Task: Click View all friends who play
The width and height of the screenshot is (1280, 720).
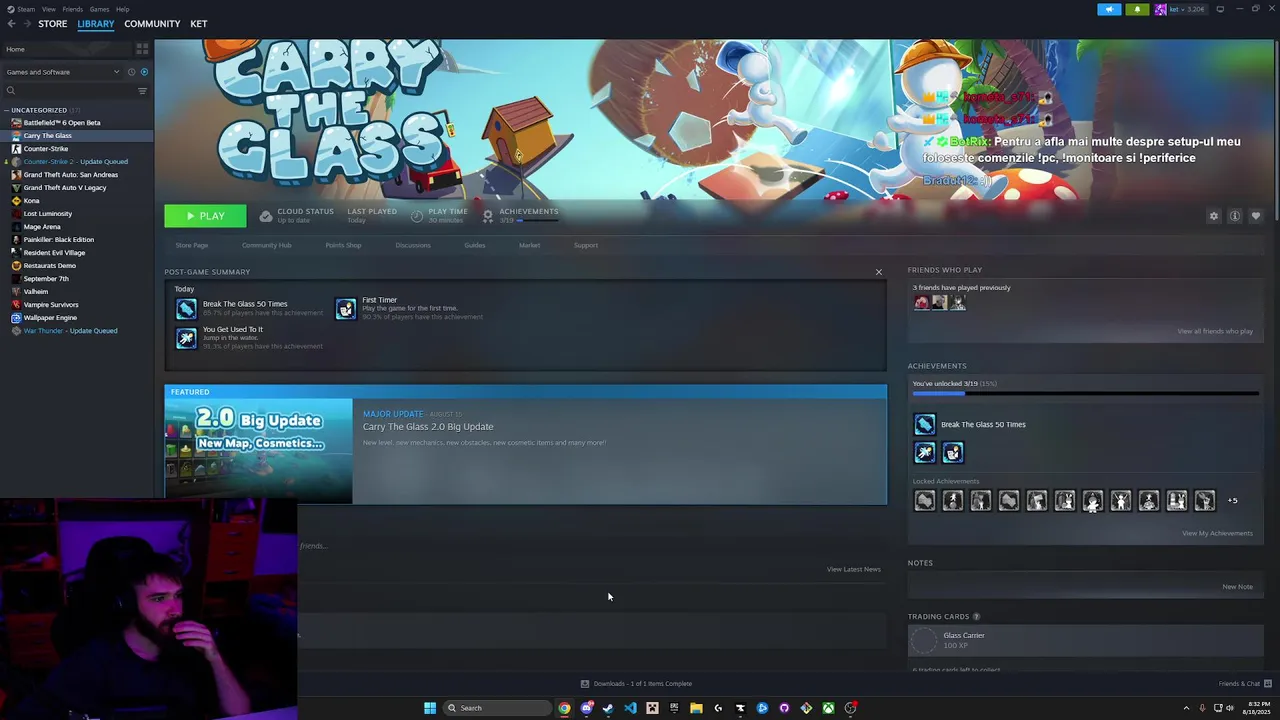Action: [1215, 331]
